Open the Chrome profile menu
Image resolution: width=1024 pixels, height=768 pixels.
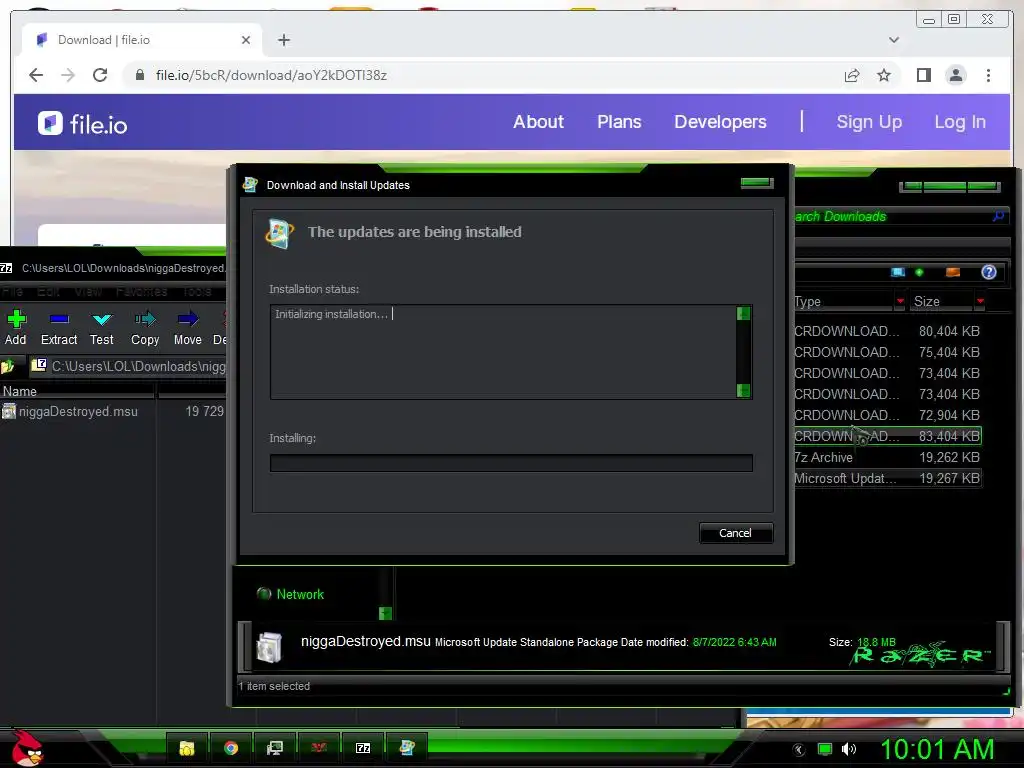(x=955, y=75)
